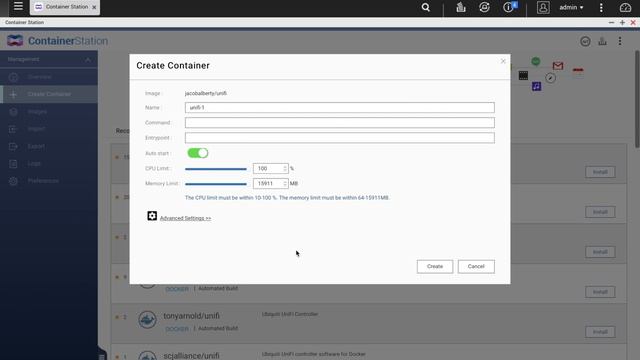
Task: Click the Name input field
Action: (x=340, y=107)
